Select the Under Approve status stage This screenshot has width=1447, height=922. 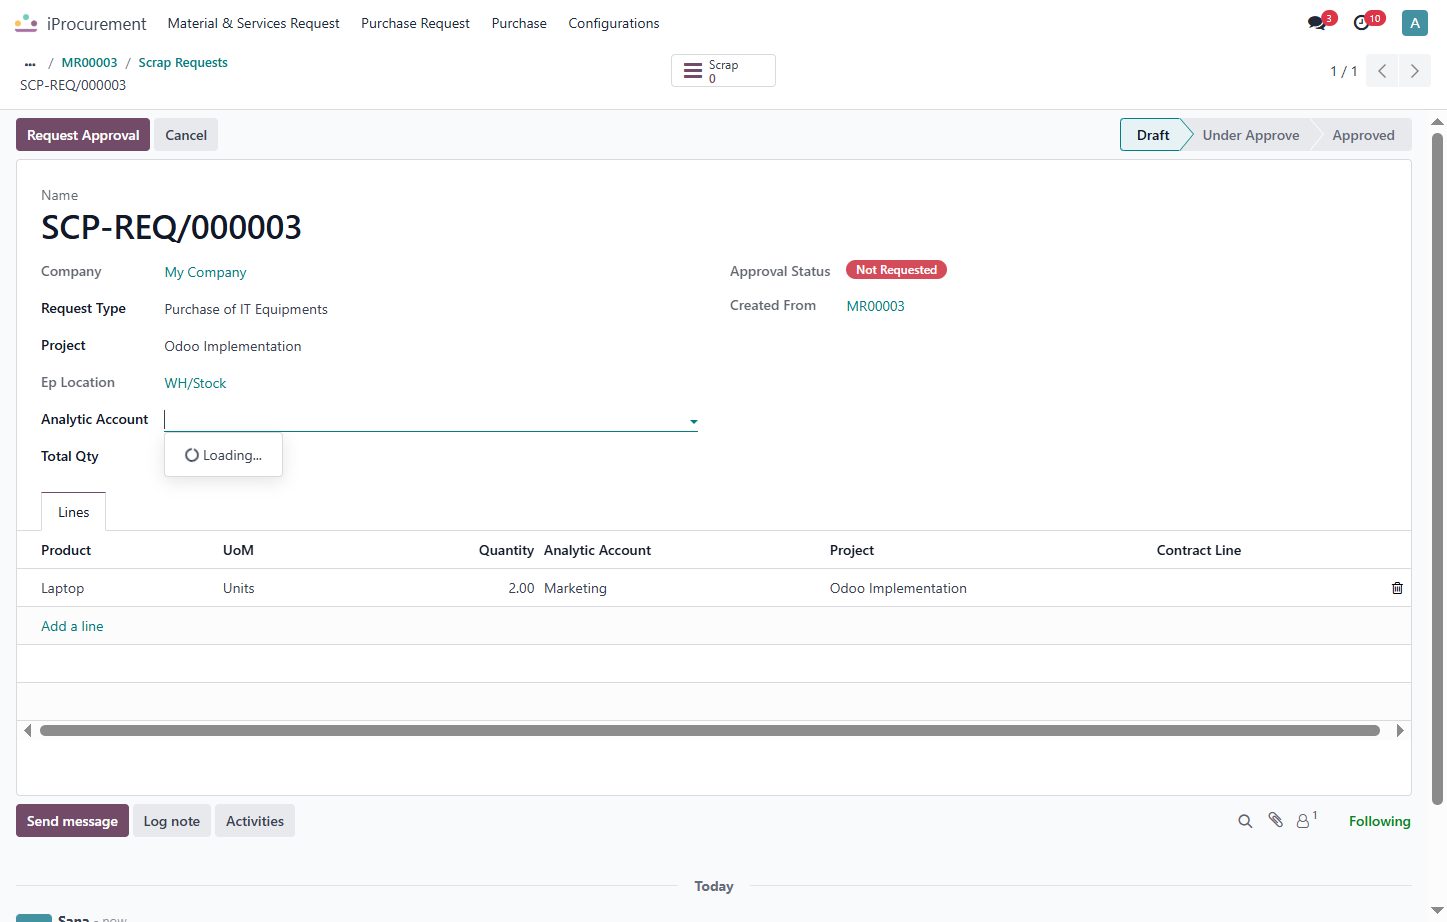1251,135
